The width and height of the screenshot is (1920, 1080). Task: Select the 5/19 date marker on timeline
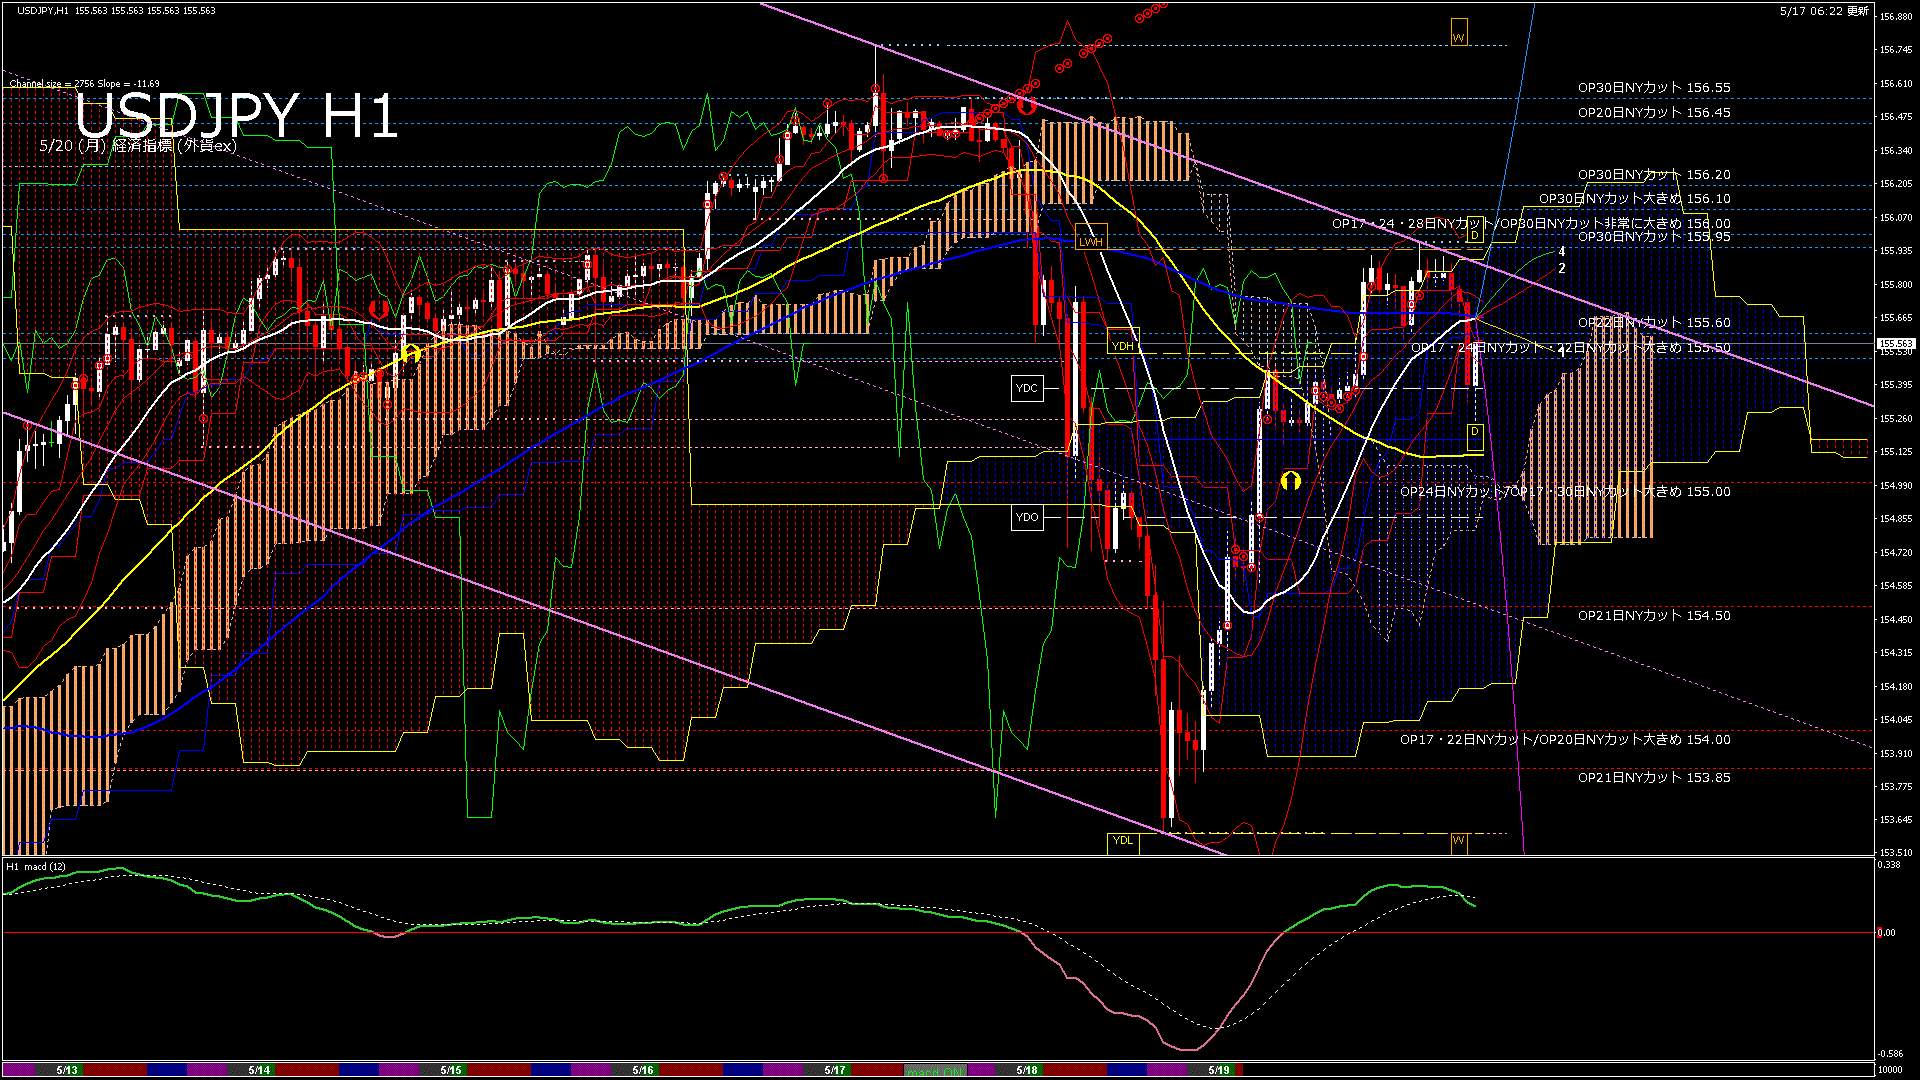click(x=1219, y=1070)
